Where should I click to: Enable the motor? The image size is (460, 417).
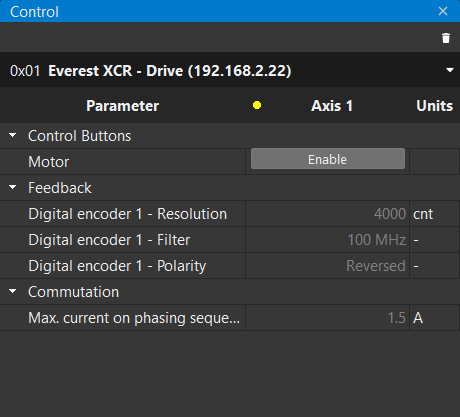pyautogui.click(x=328, y=159)
